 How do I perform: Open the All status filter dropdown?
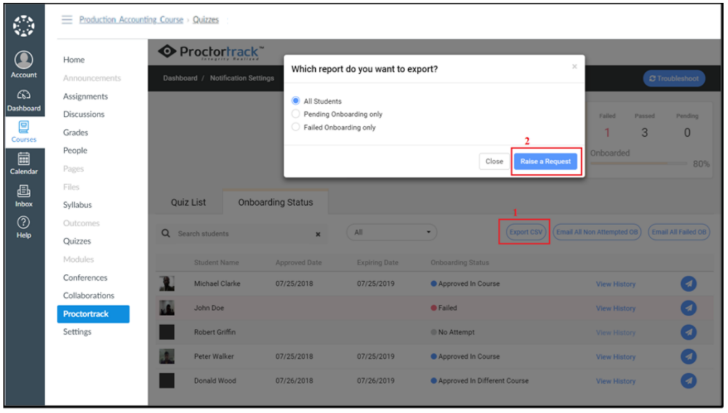(x=391, y=232)
